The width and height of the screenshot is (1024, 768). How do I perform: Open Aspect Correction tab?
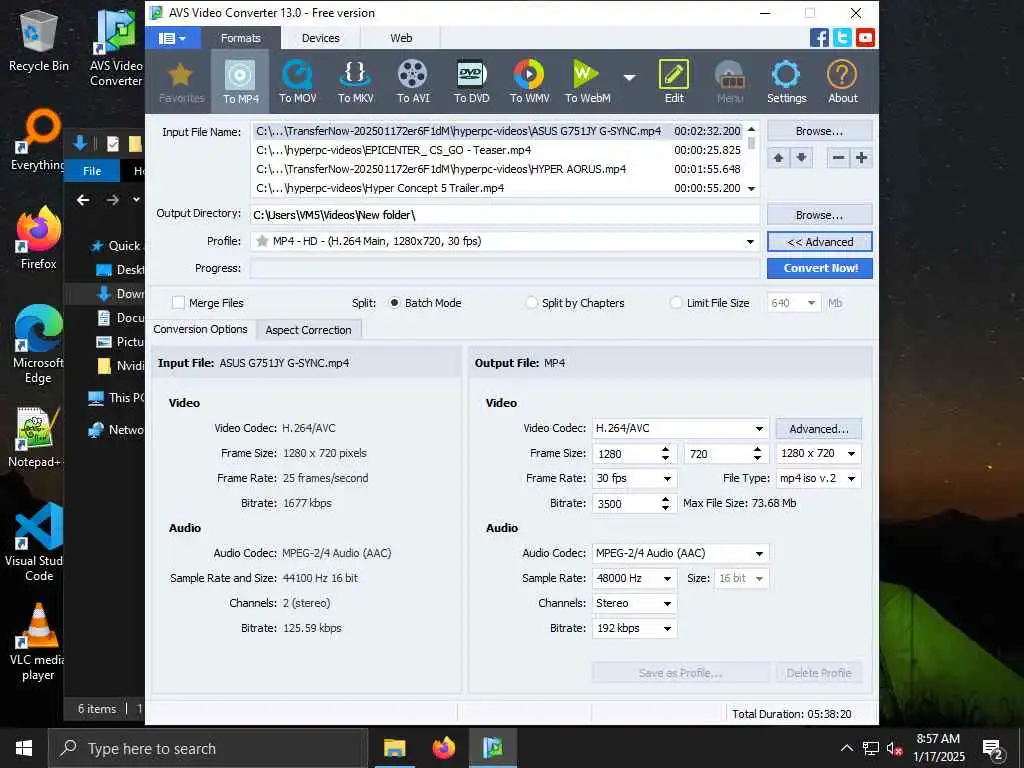point(308,330)
